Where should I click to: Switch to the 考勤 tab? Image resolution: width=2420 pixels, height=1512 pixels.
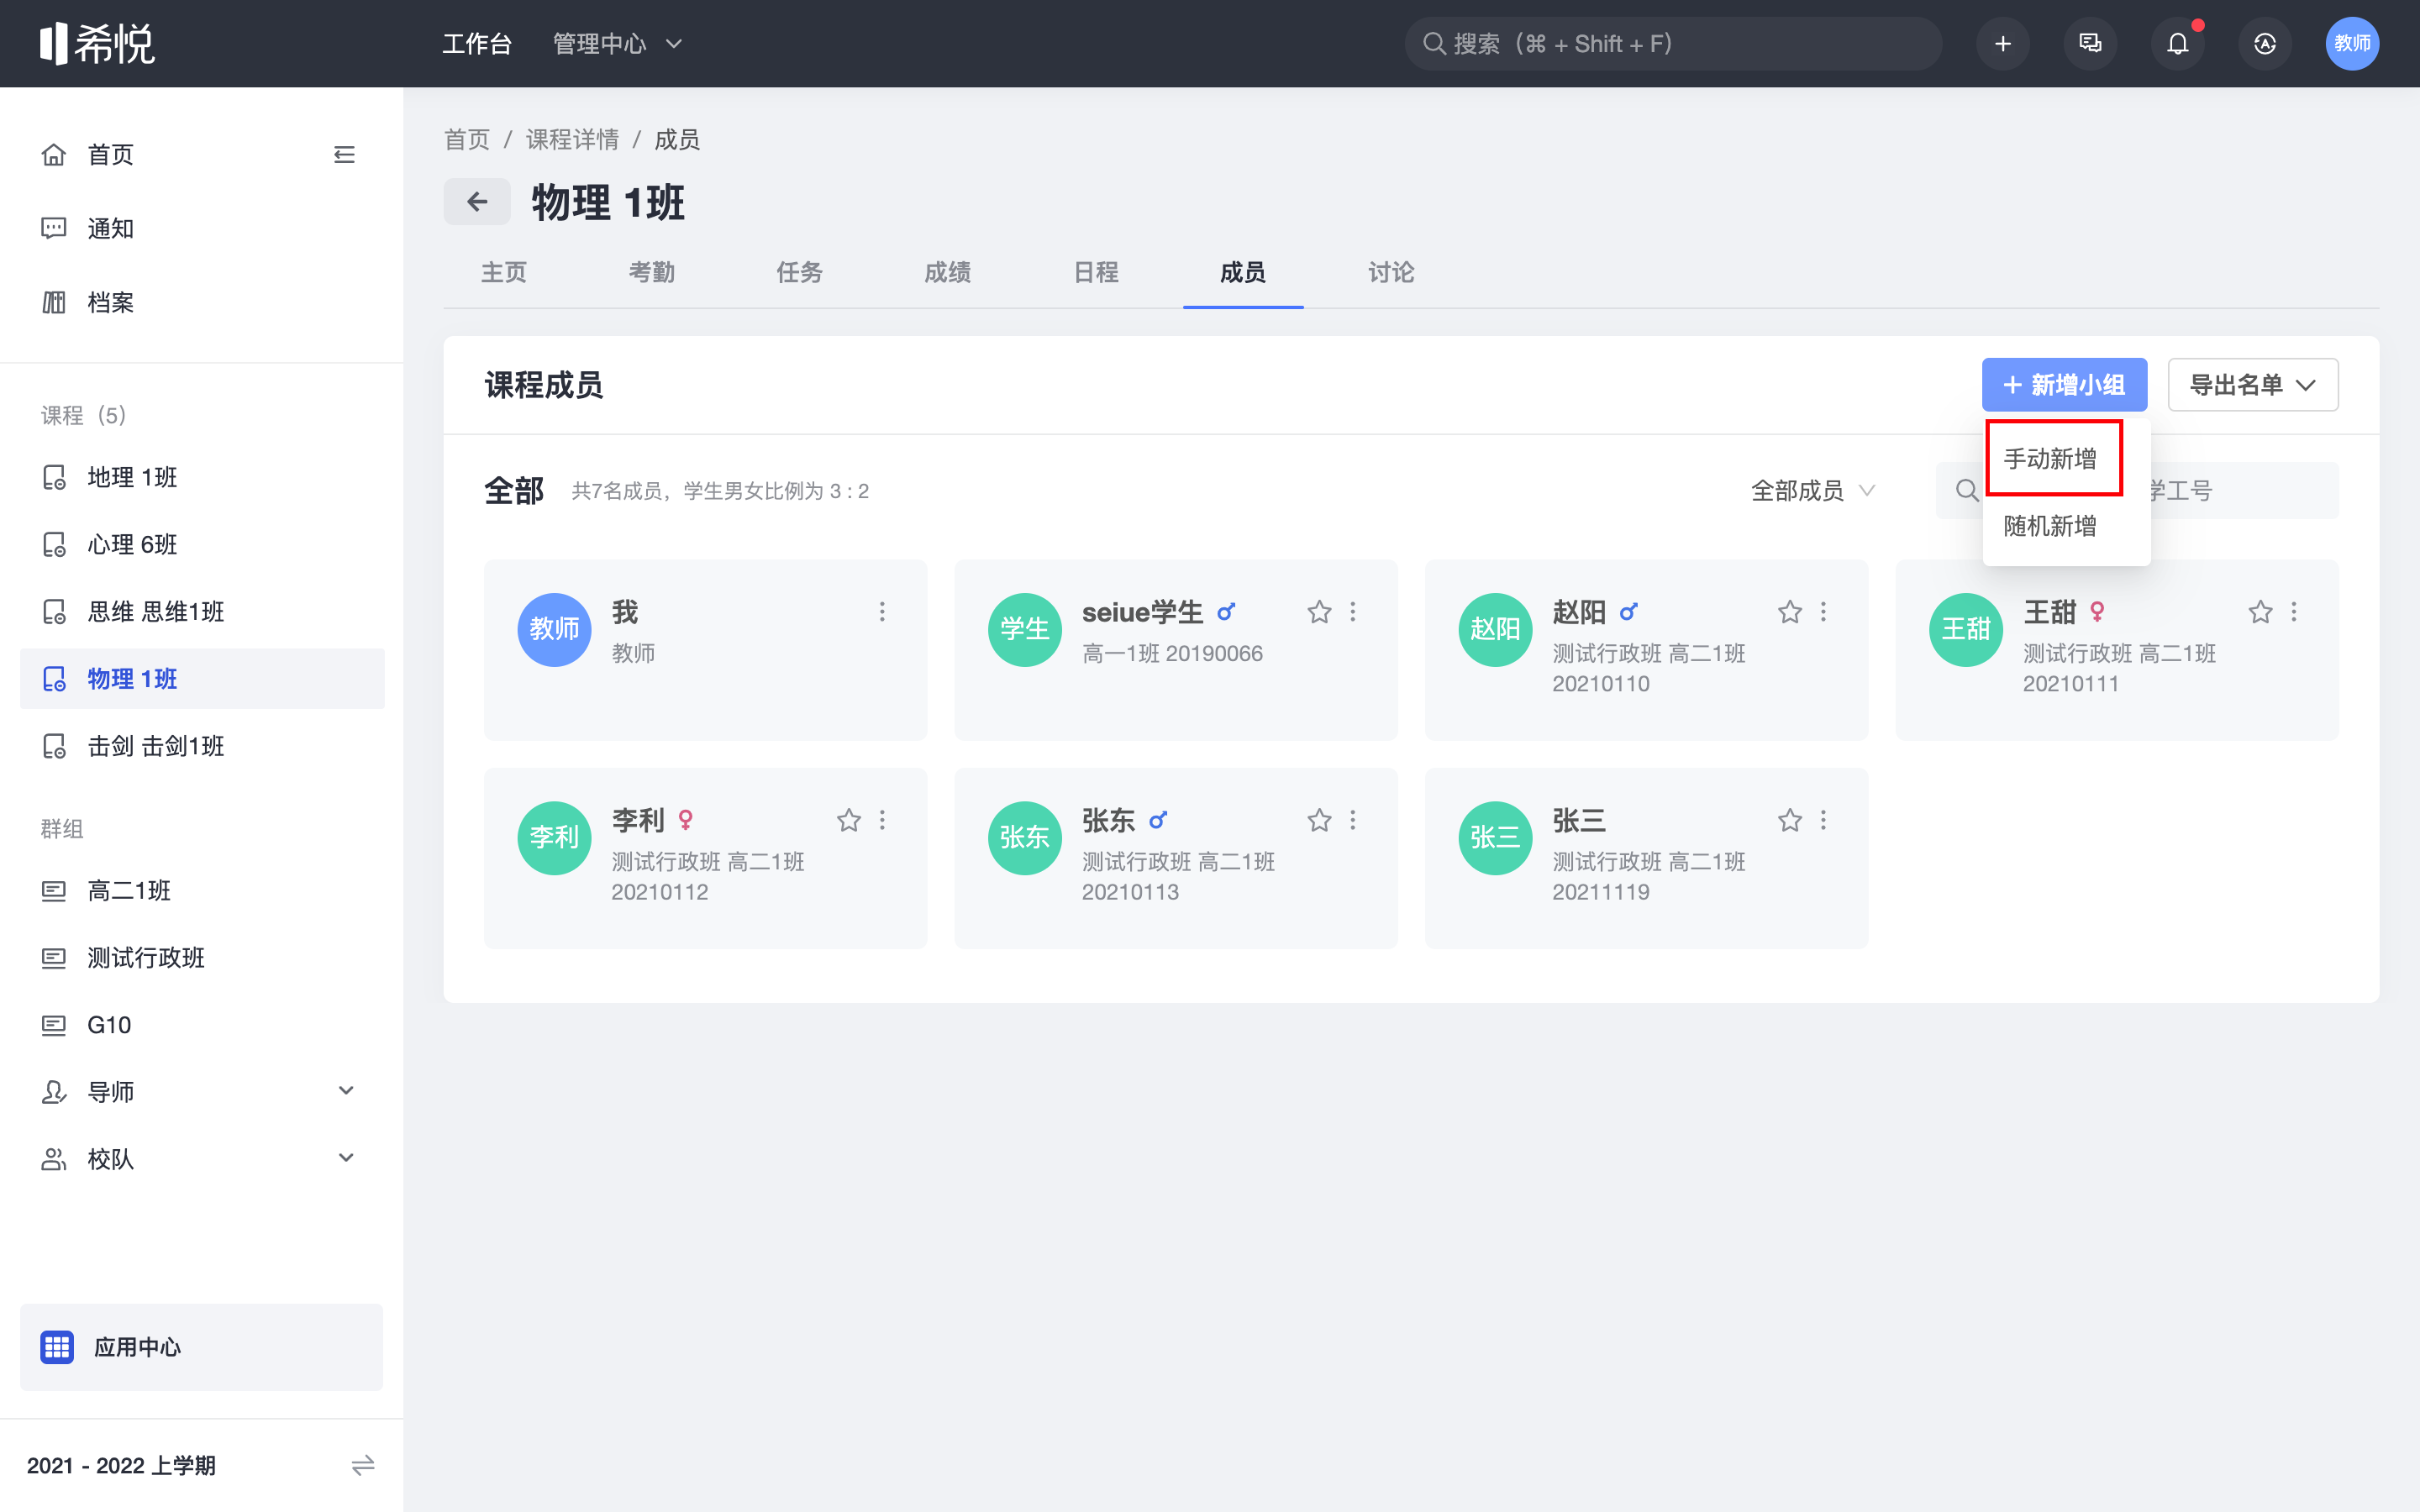(652, 272)
